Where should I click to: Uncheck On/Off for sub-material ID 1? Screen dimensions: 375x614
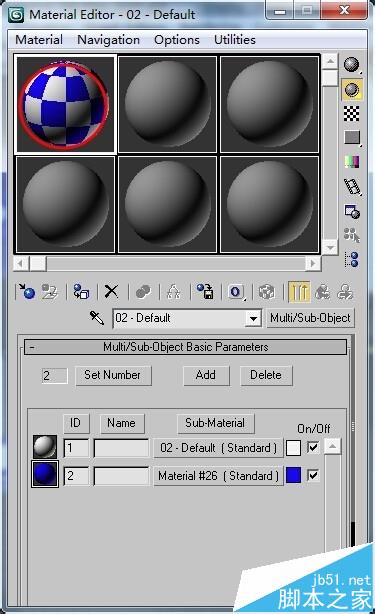[x=313, y=447]
